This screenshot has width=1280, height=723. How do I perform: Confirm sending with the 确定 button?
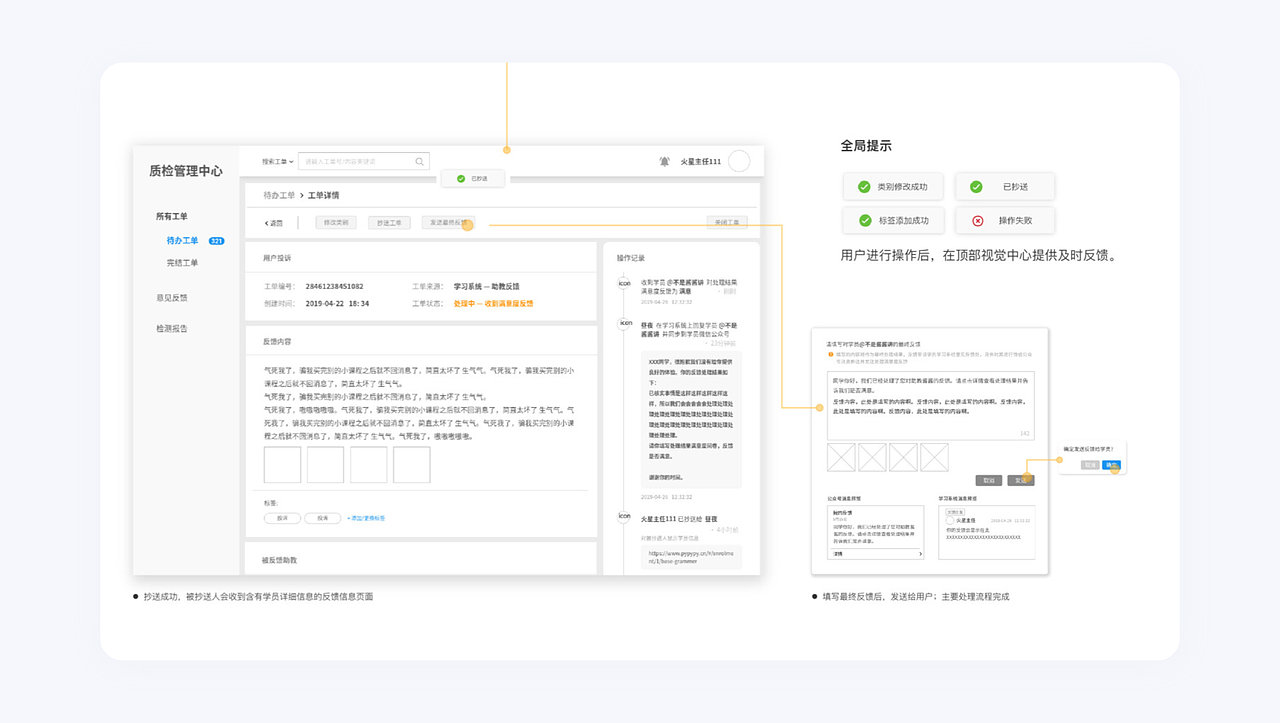(1111, 465)
